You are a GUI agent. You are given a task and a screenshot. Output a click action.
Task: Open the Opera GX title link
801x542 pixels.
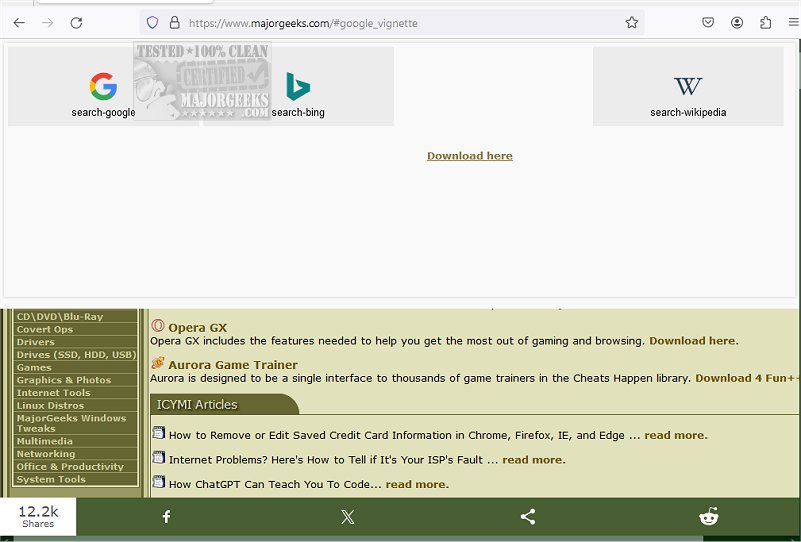click(x=197, y=327)
